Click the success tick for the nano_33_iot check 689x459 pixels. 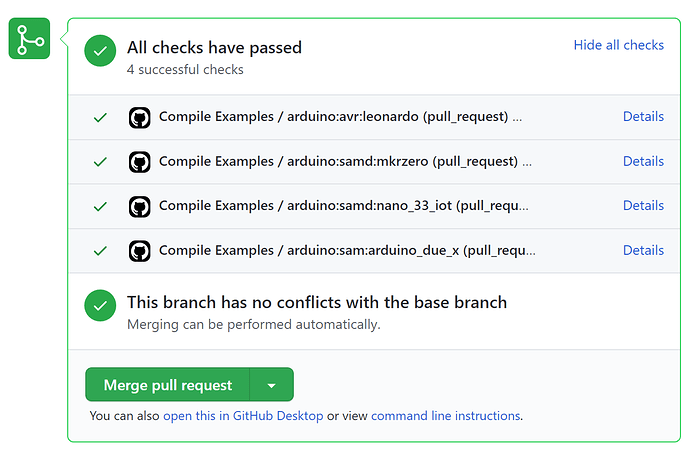tap(100, 206)
